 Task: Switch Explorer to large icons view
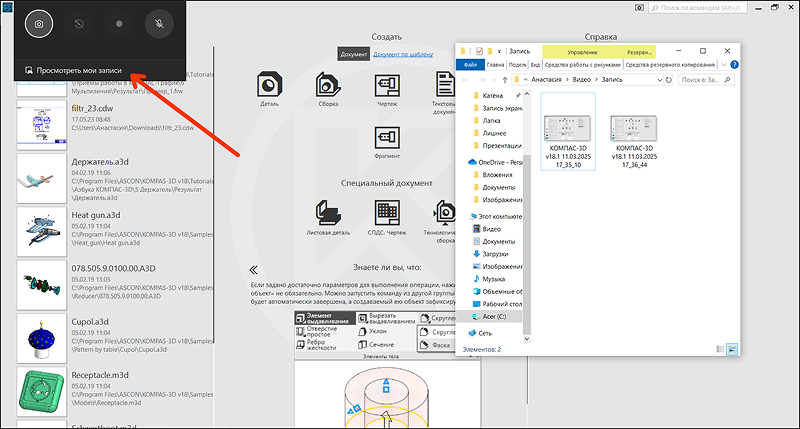[732, 349]
